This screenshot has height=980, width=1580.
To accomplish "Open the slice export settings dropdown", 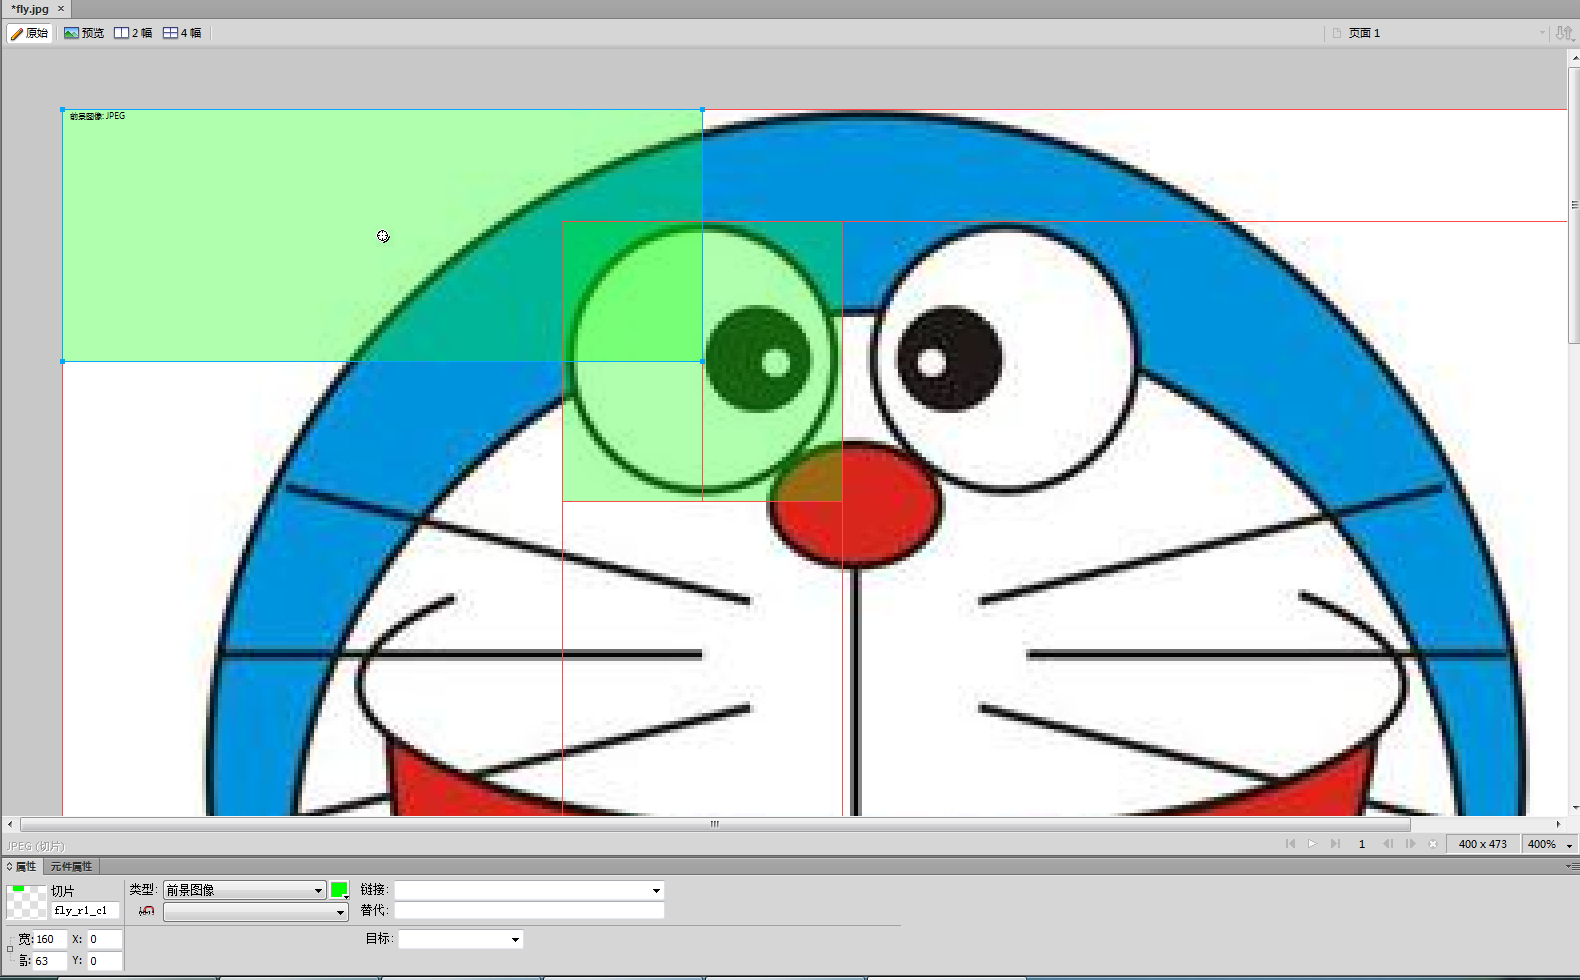I will (255, 912).
